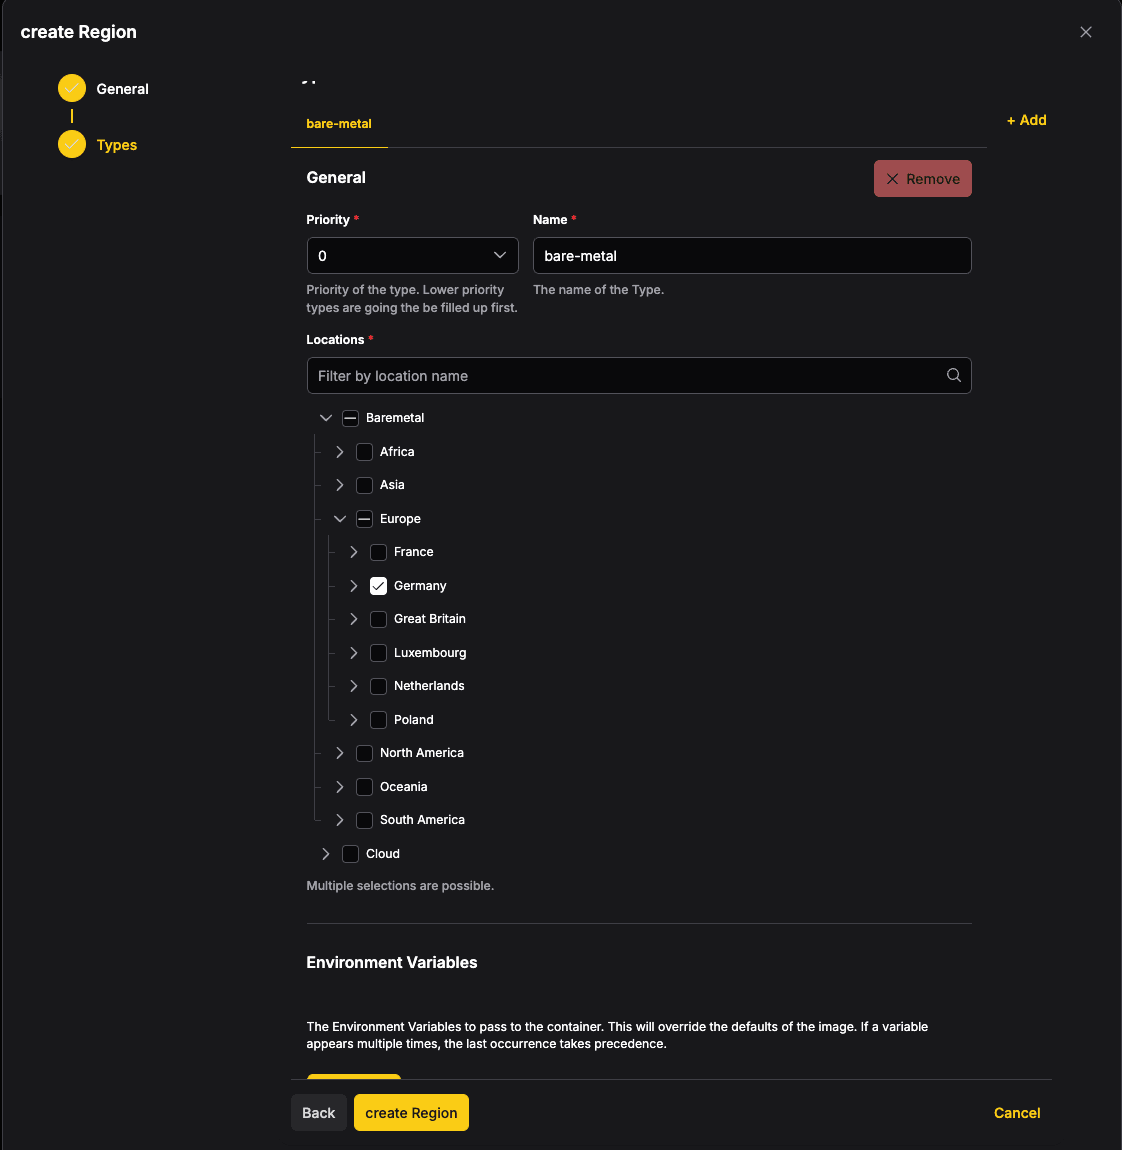Collapse the Europe tree chevron
The image size is (1122, 1150).
(x=340, y=519)
